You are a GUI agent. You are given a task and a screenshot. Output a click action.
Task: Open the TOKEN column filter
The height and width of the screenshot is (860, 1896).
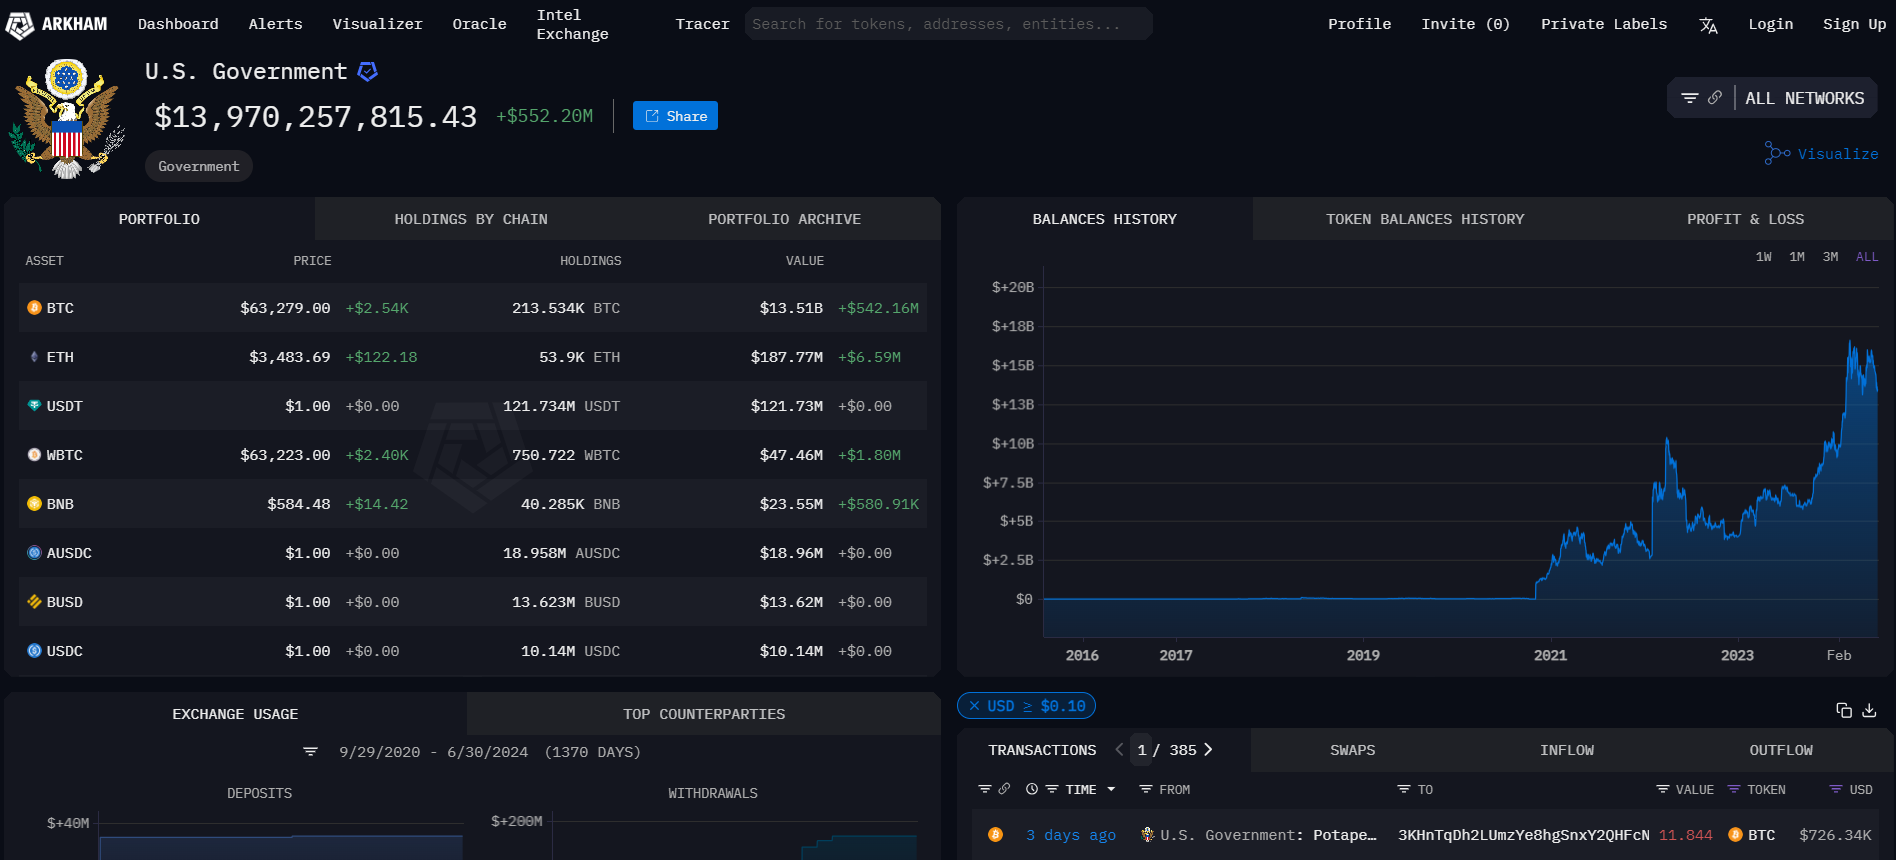point(1734,790)
